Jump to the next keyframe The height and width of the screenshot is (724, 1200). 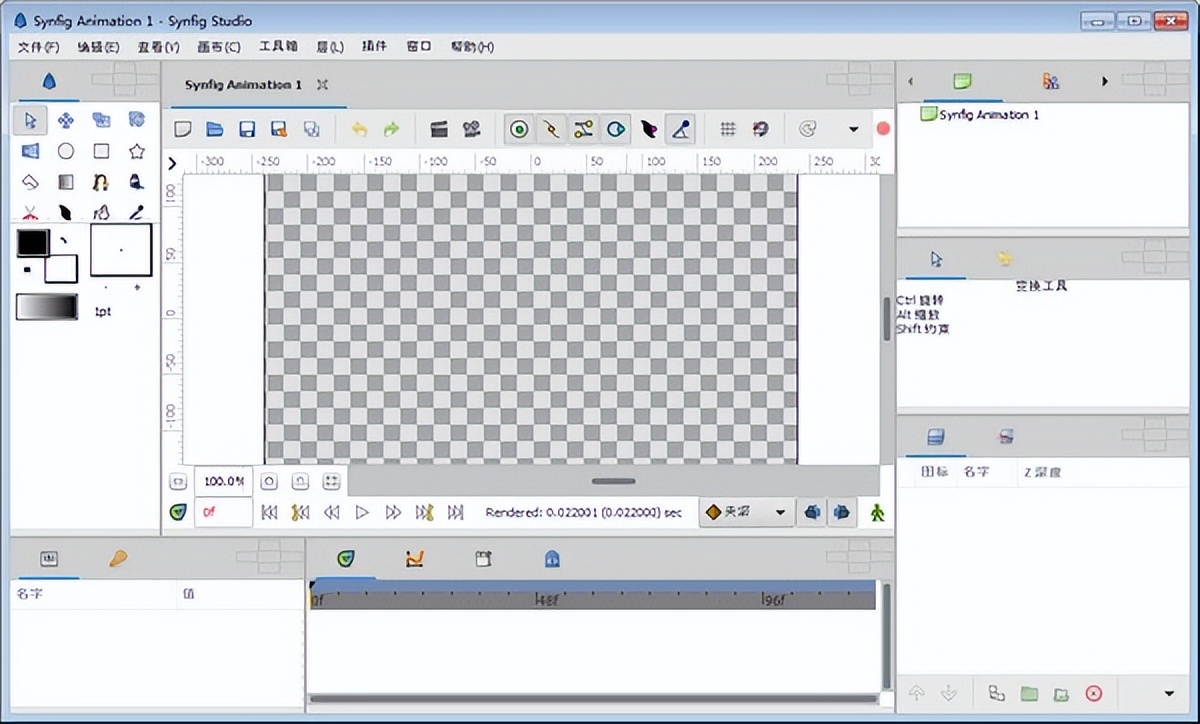[425, 512]
